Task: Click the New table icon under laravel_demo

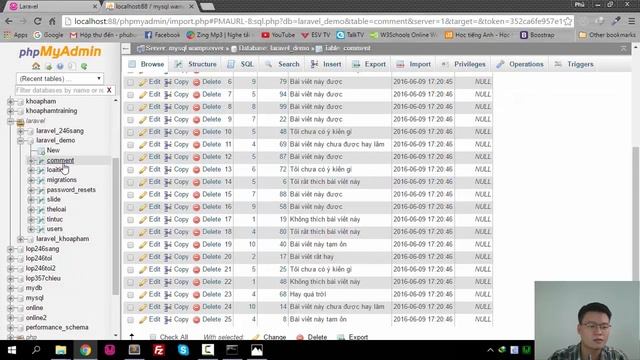Action: click(x=41, y=151)
